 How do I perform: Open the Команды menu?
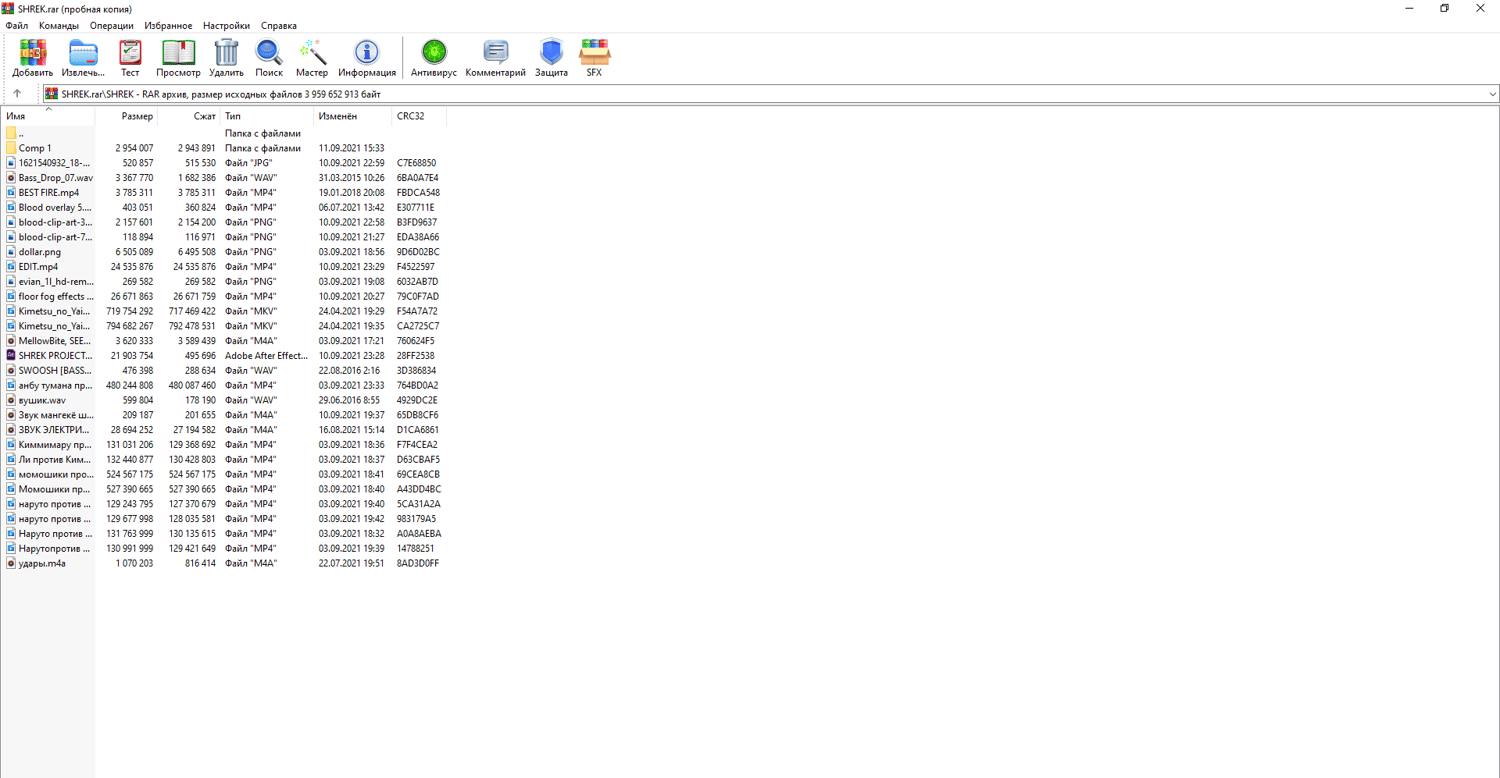pyautogui.click(x=59, y=26)
